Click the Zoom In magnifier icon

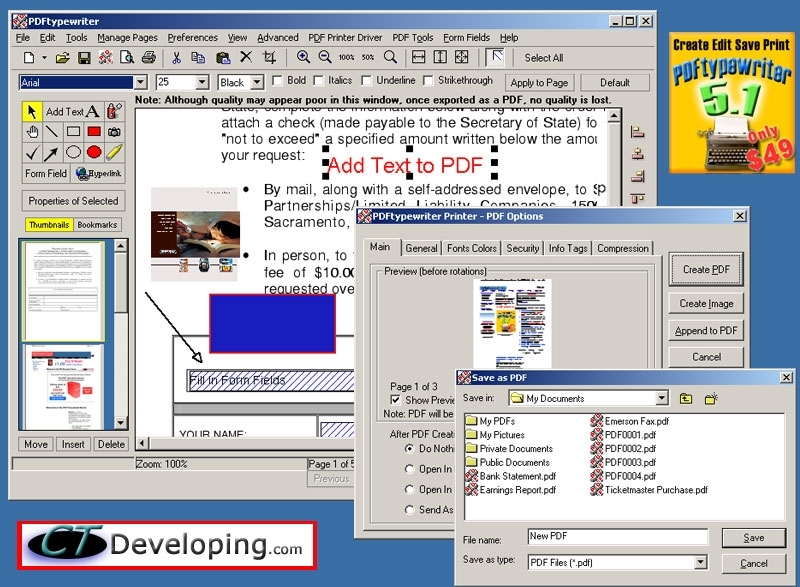pyautogui.click(x=304, y=57)
